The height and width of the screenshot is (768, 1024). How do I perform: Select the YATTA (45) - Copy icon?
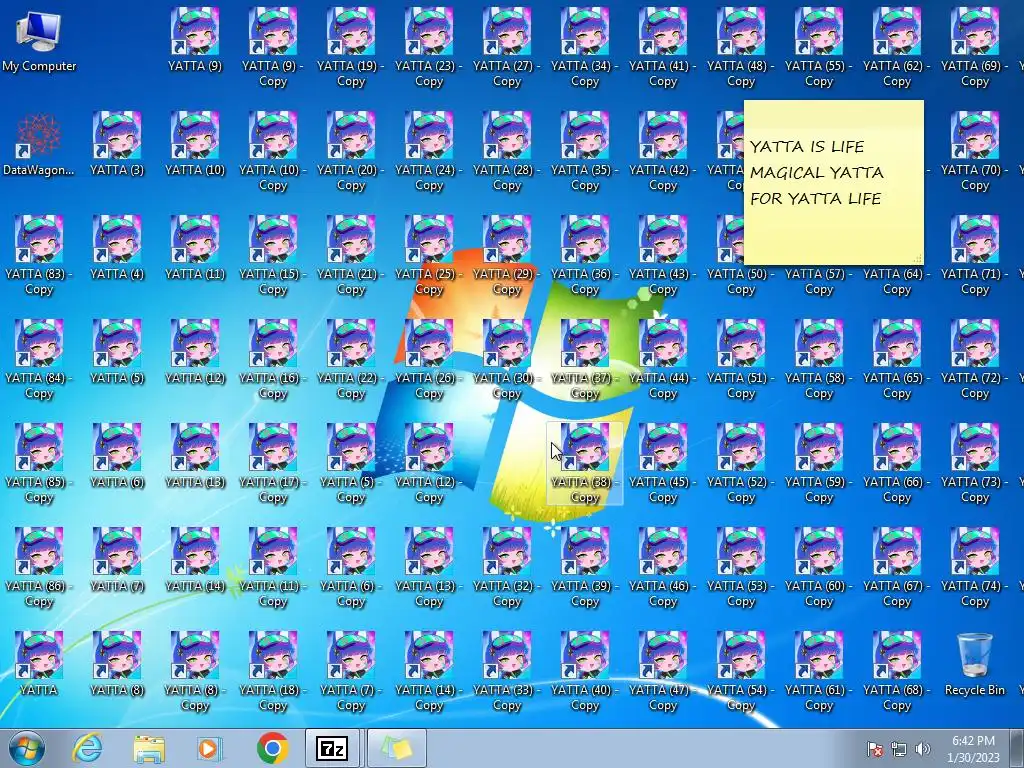[662, 463]
